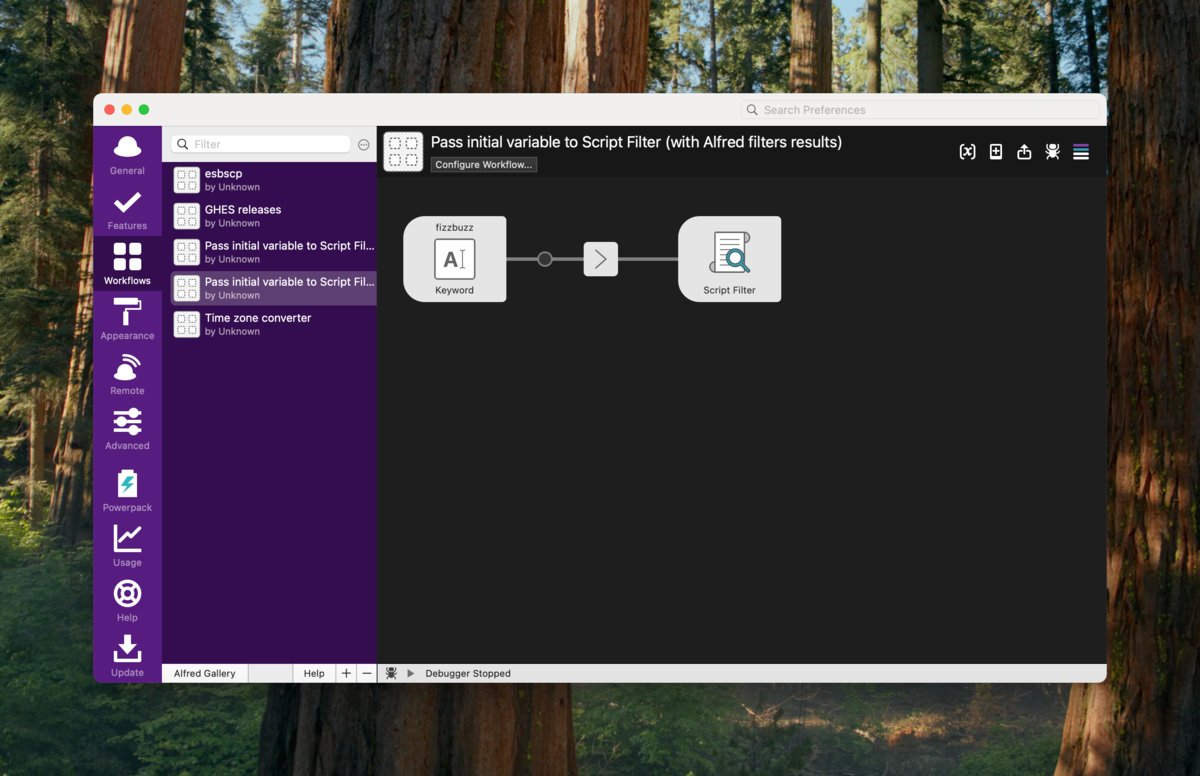
Task: Click the workflow Filter search field
Action: (x=261, y=144)
